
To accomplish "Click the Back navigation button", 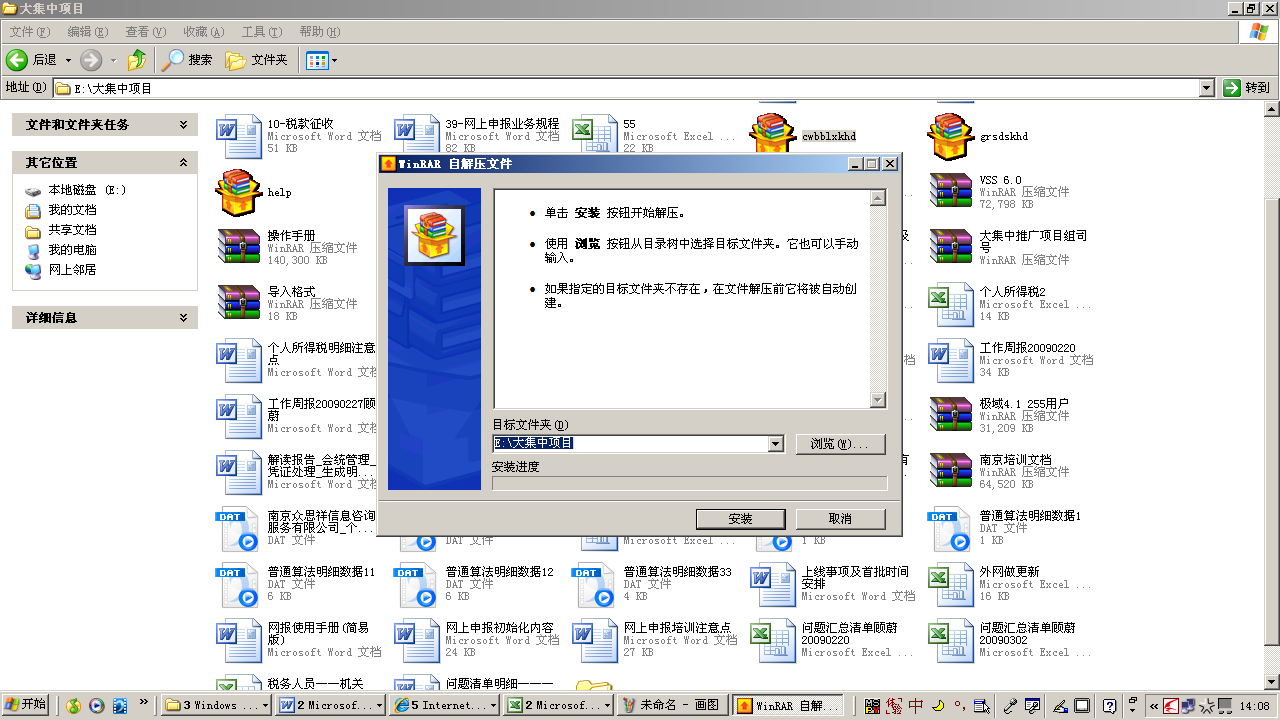I will [33, 60].
